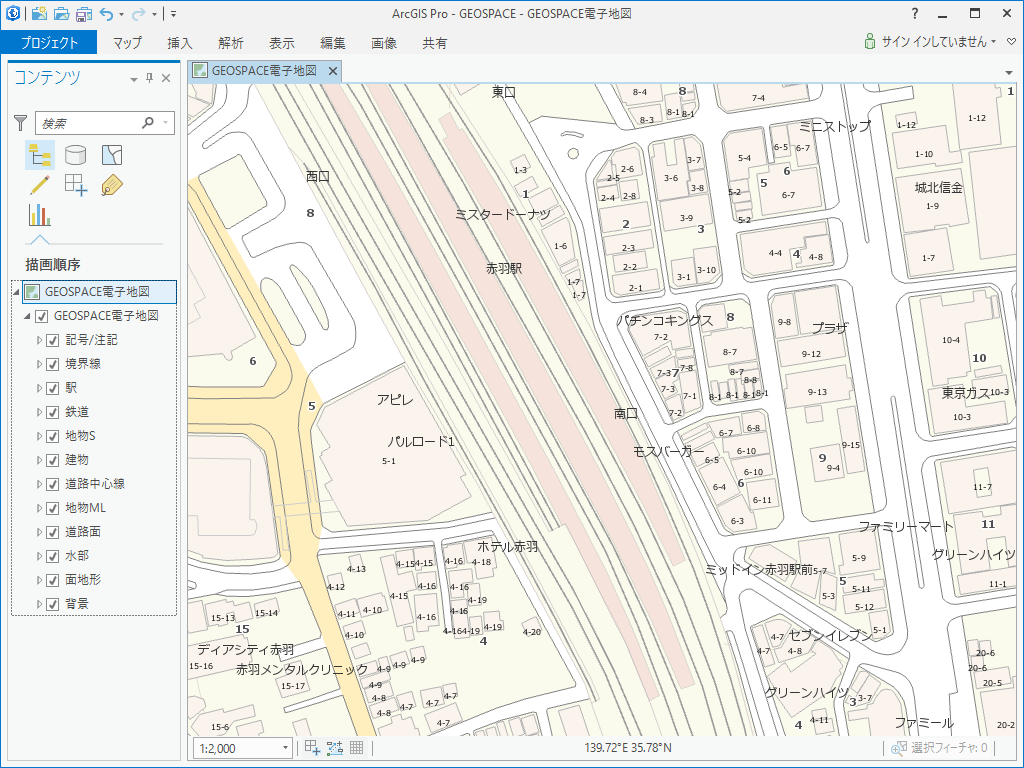Select the 解析 ribbon tab
1024x768 pixels.
(x=231, y=42)
